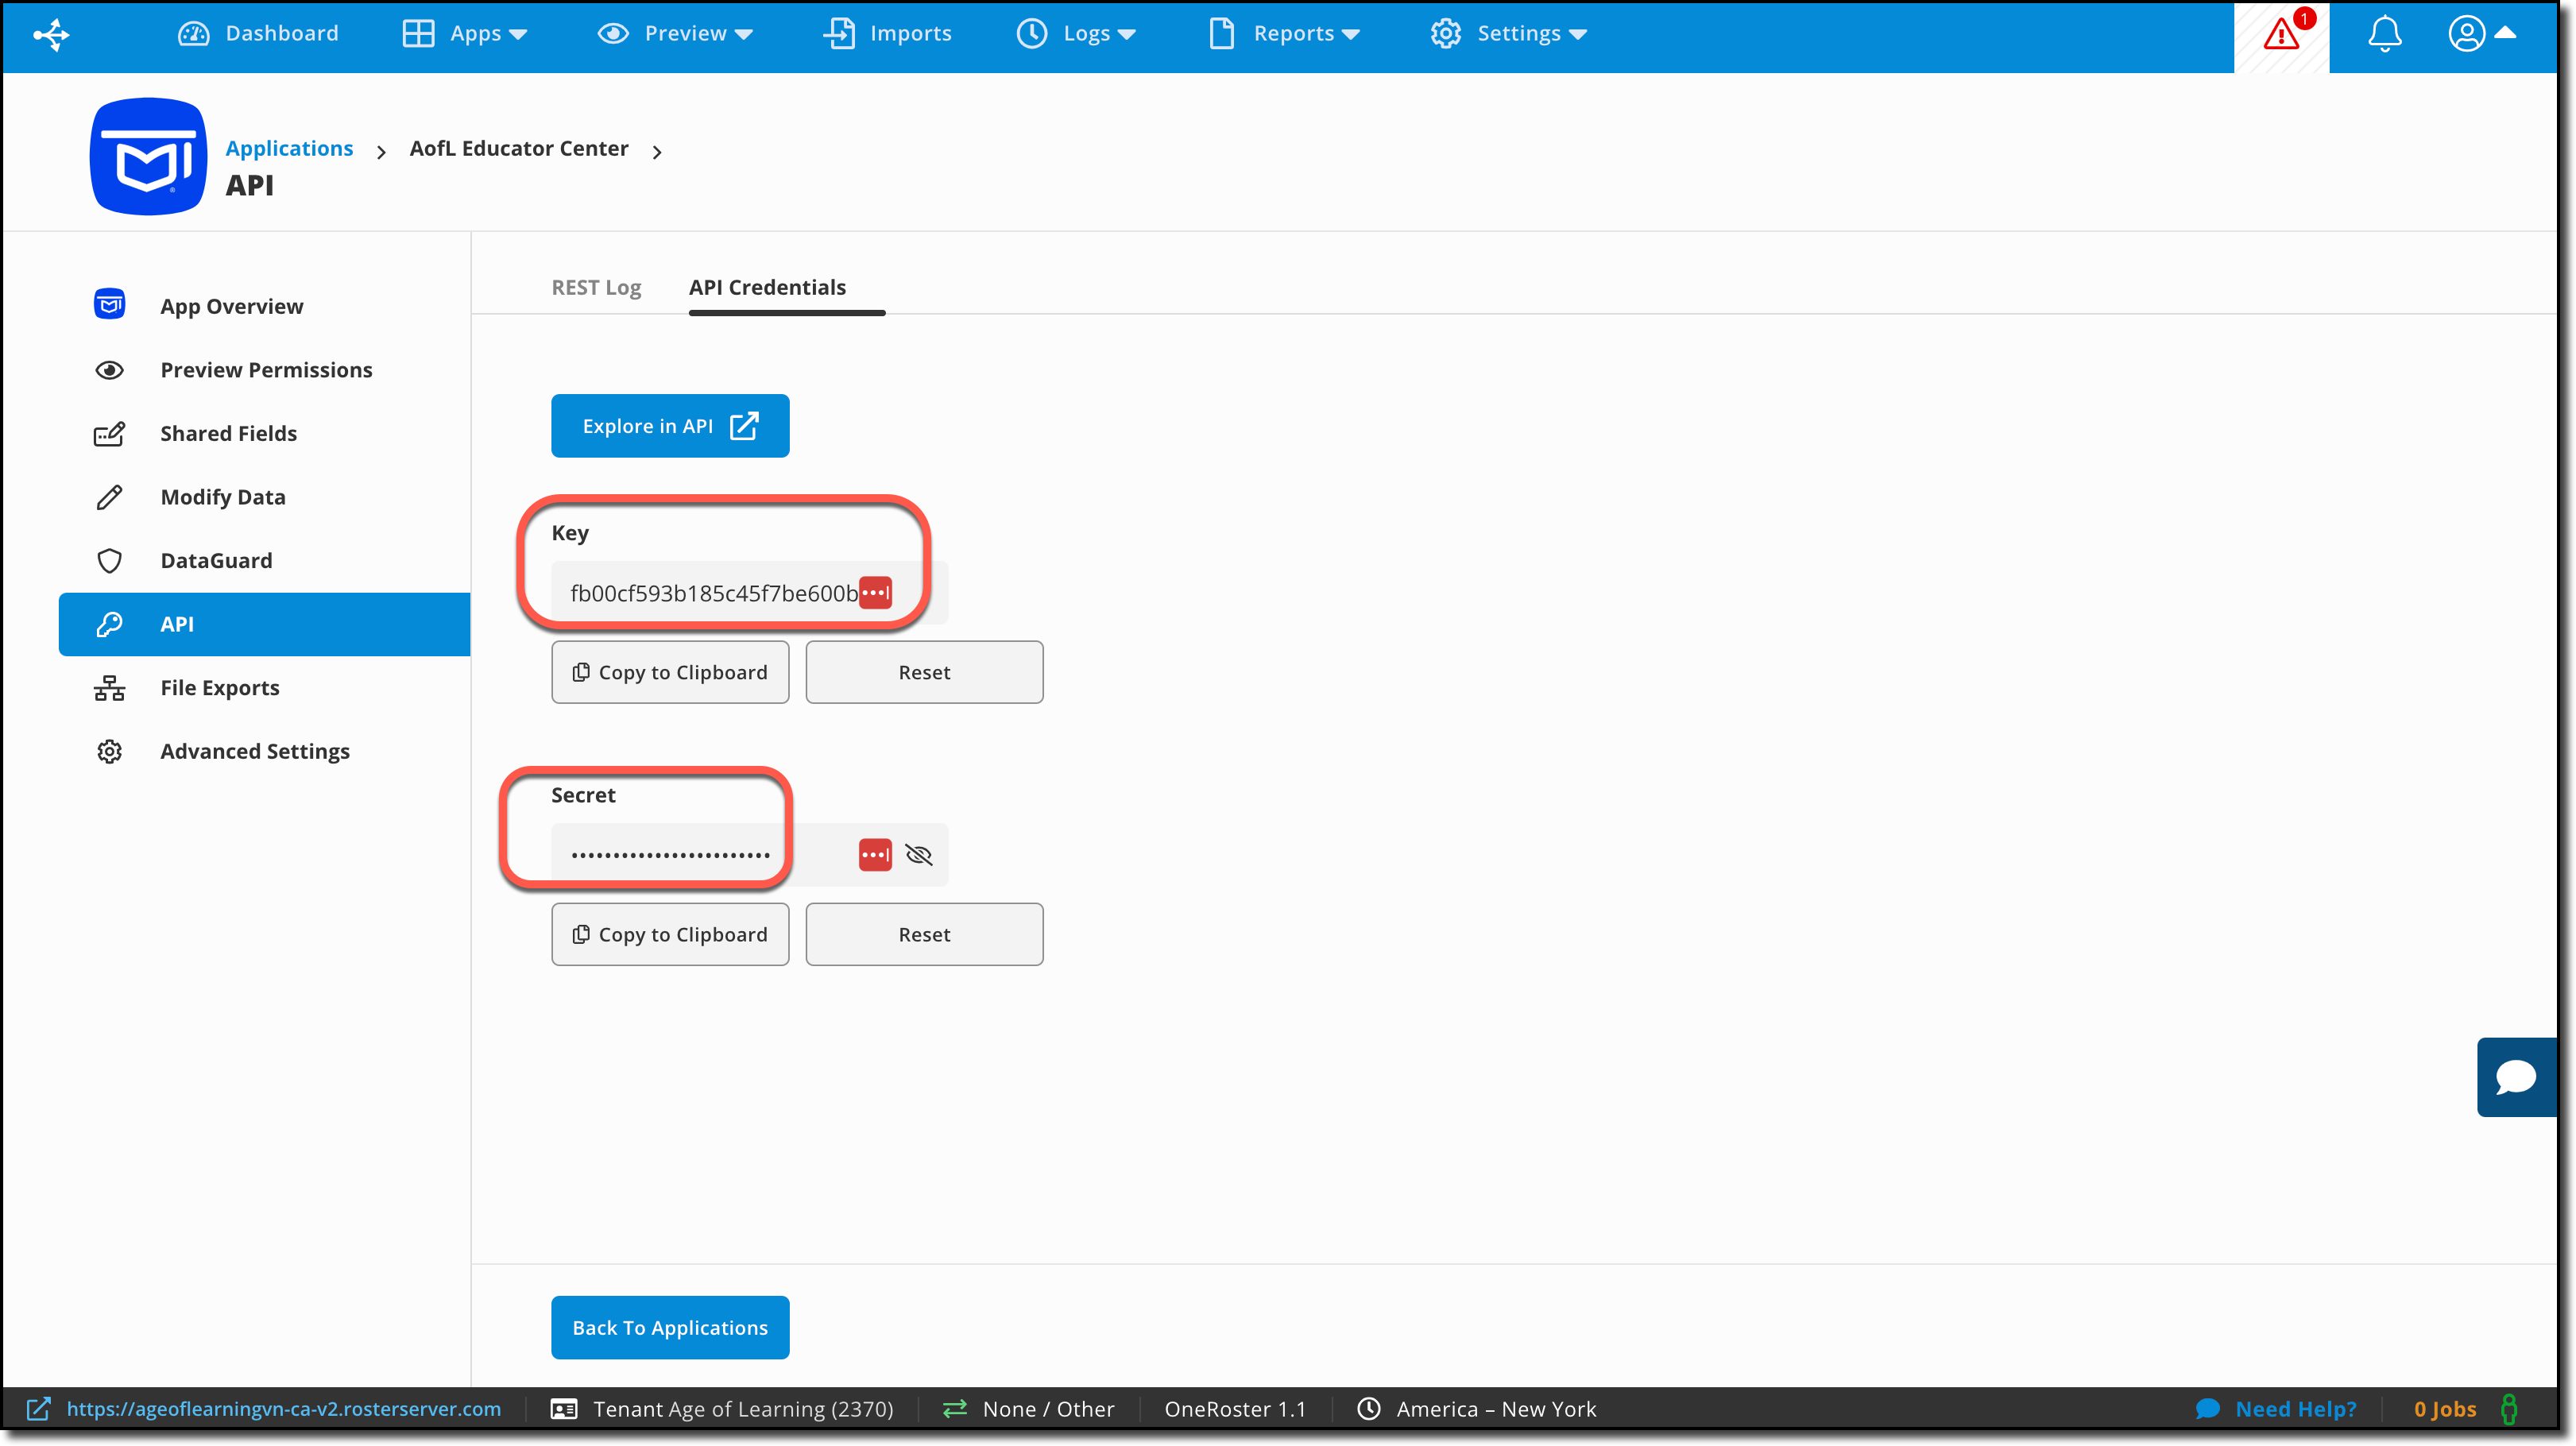This screenshot has width=2576, height=1446.
Task: Expand the Reports dropdown arrow
Action: click(x=1350, y=35)
